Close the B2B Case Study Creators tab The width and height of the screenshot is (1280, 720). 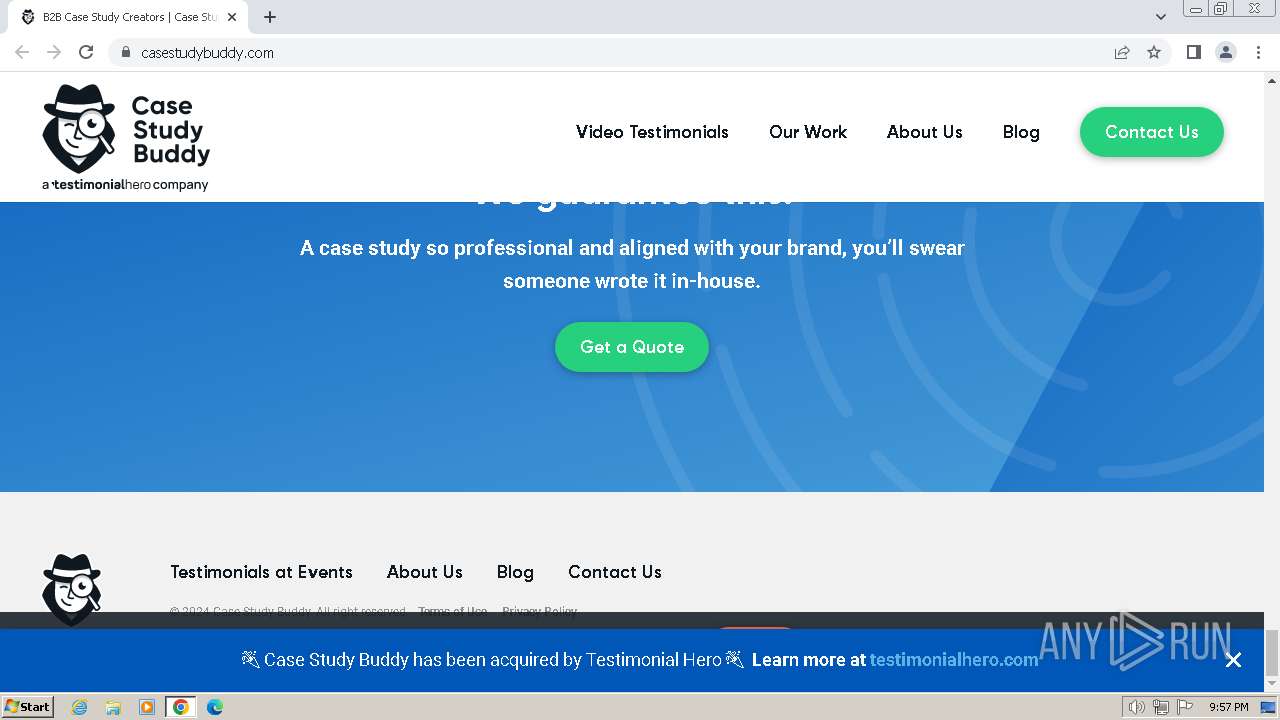coord(232,17)
